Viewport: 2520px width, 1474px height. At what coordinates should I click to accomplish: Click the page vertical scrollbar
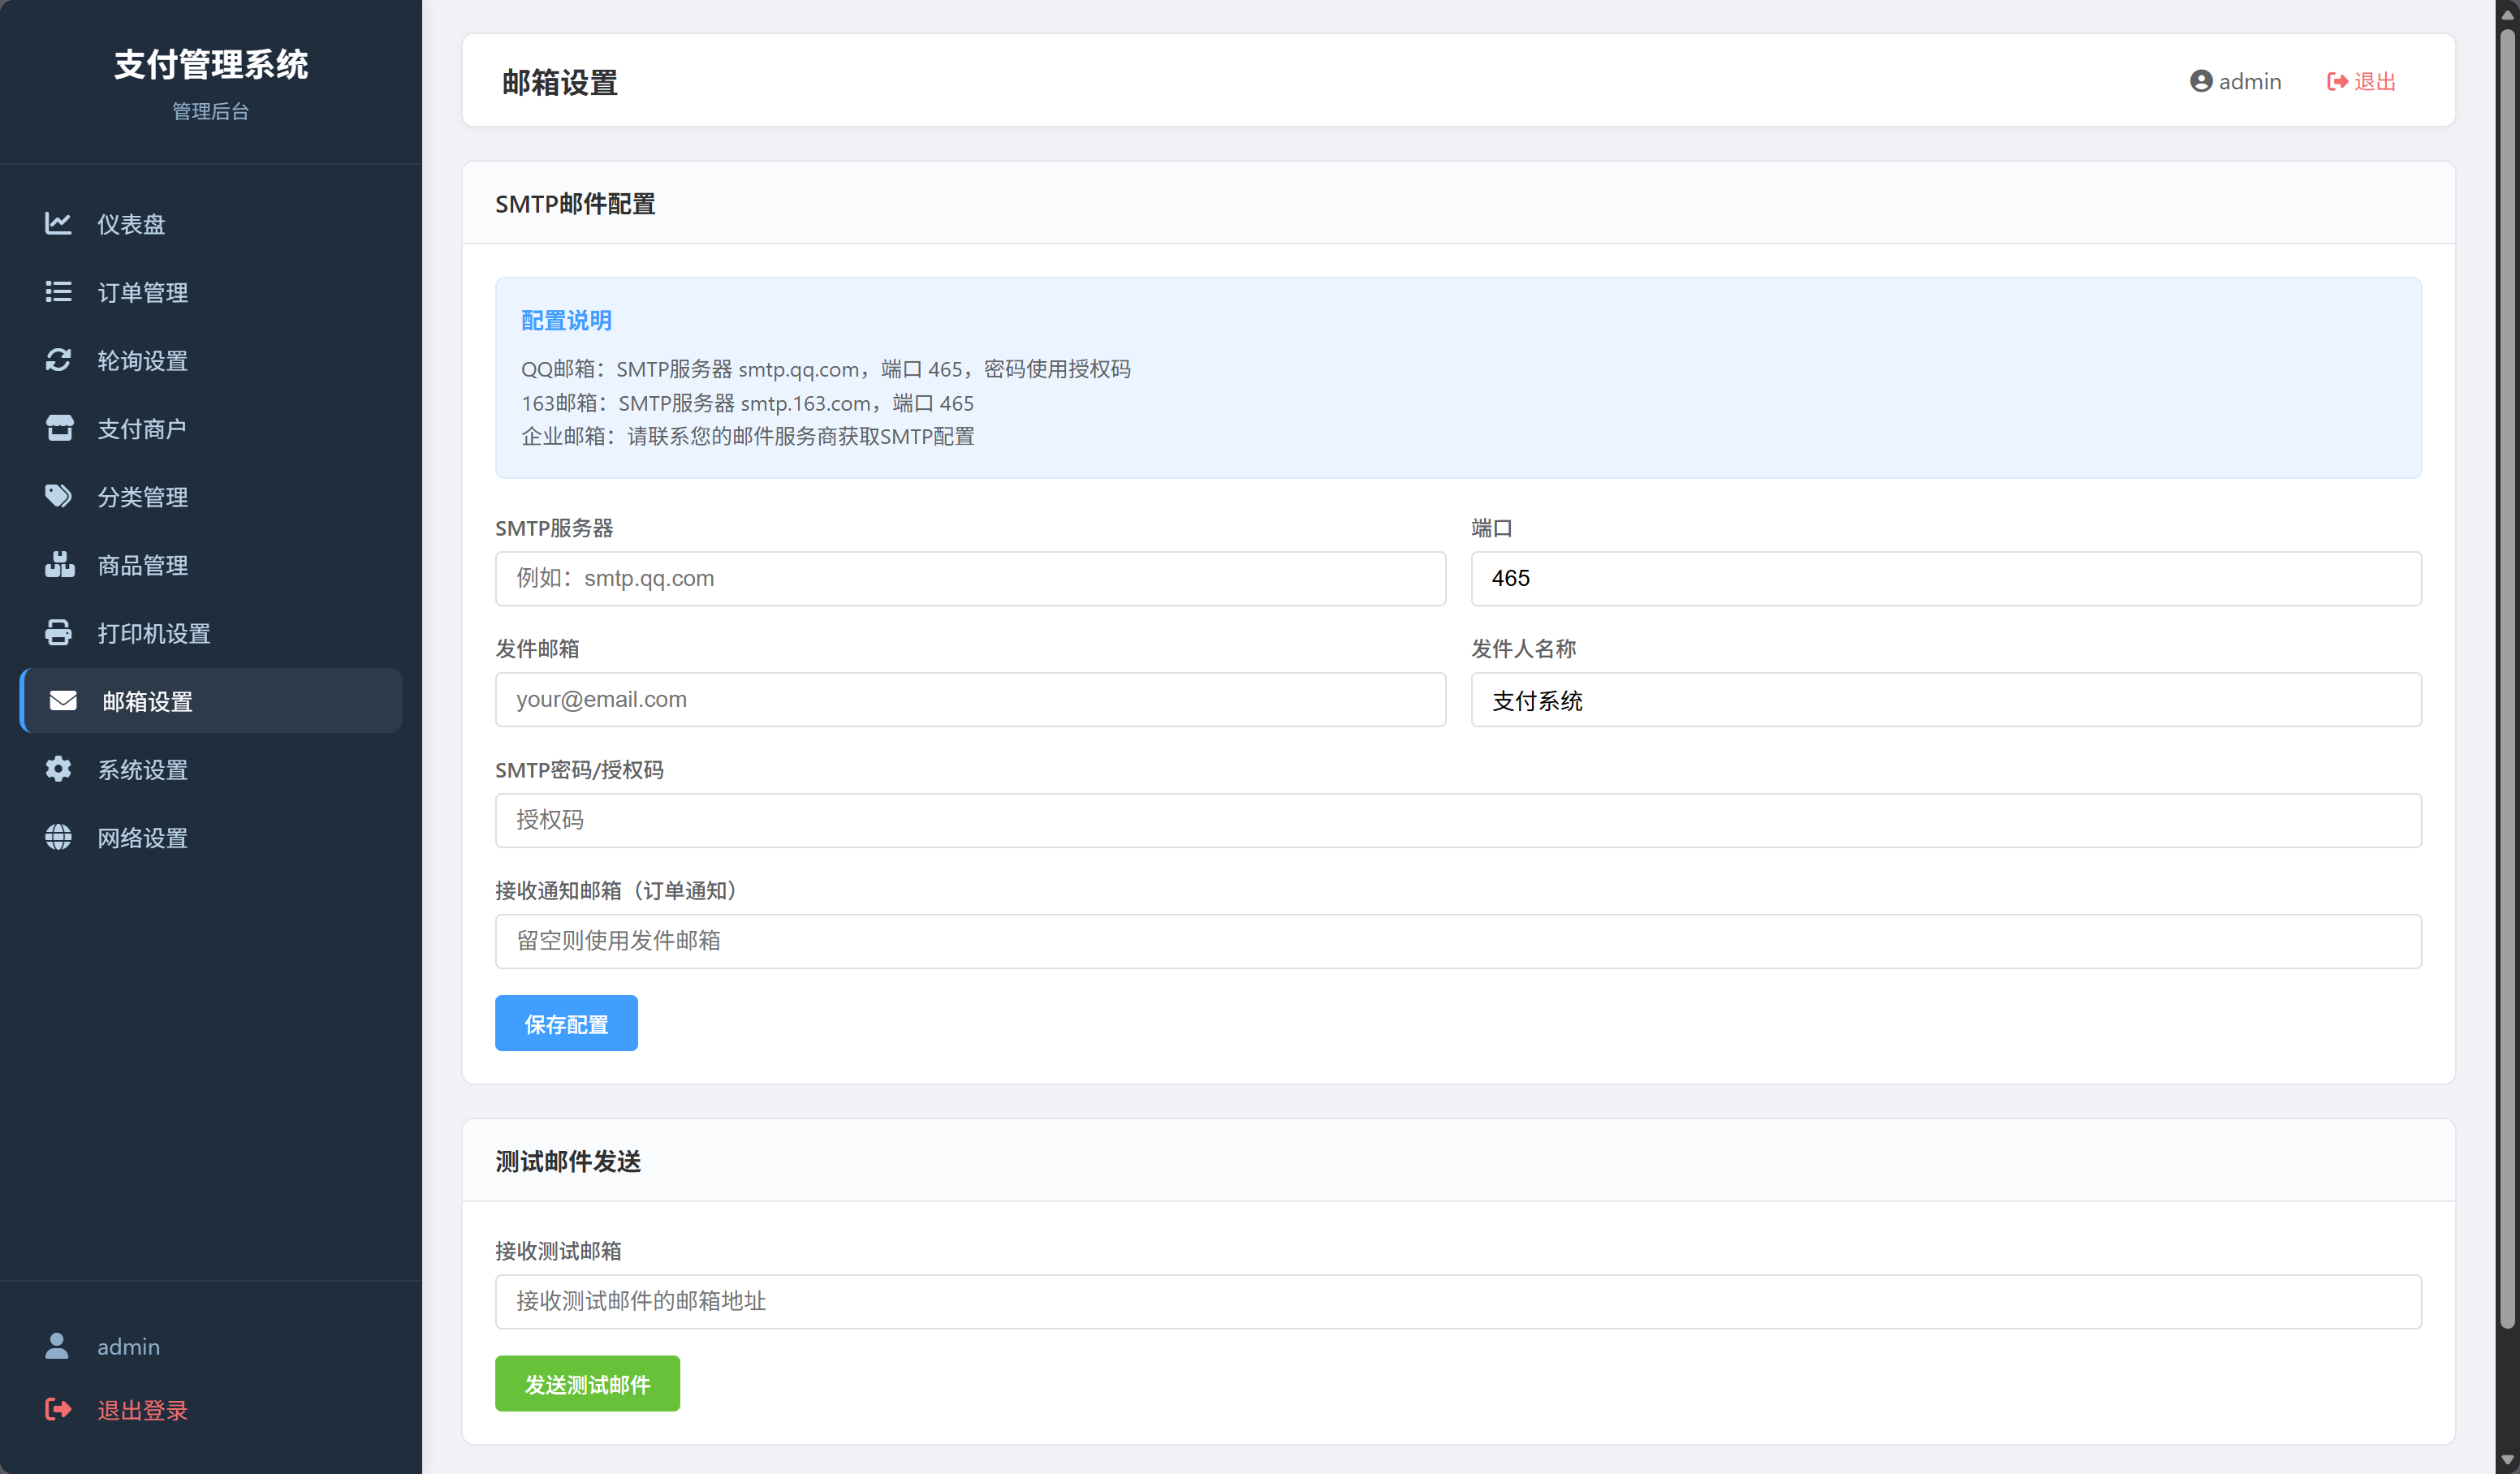coord(2508,680)
